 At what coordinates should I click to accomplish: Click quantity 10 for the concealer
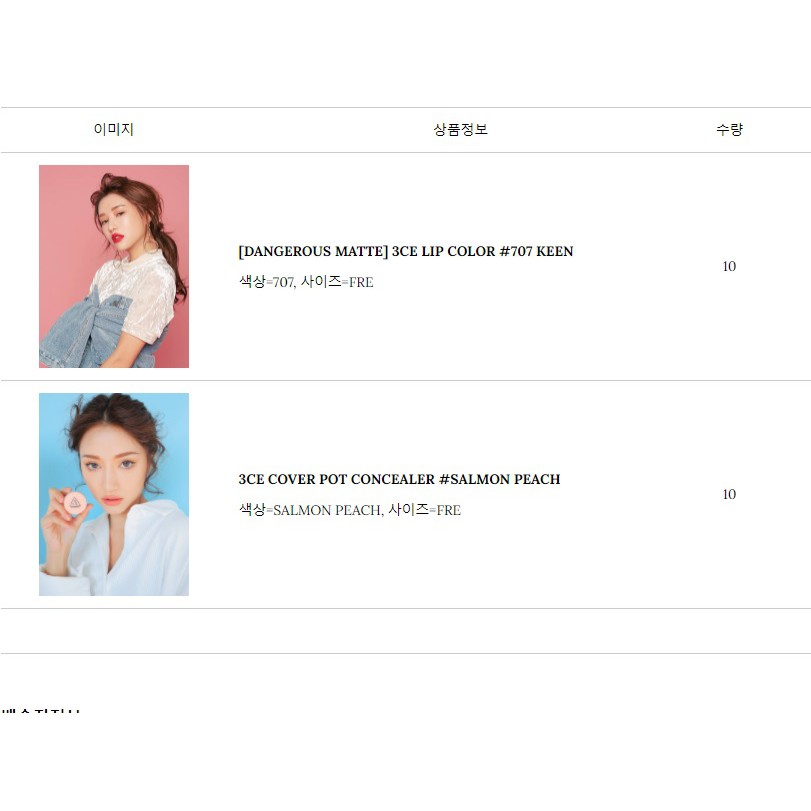(729, 494)
